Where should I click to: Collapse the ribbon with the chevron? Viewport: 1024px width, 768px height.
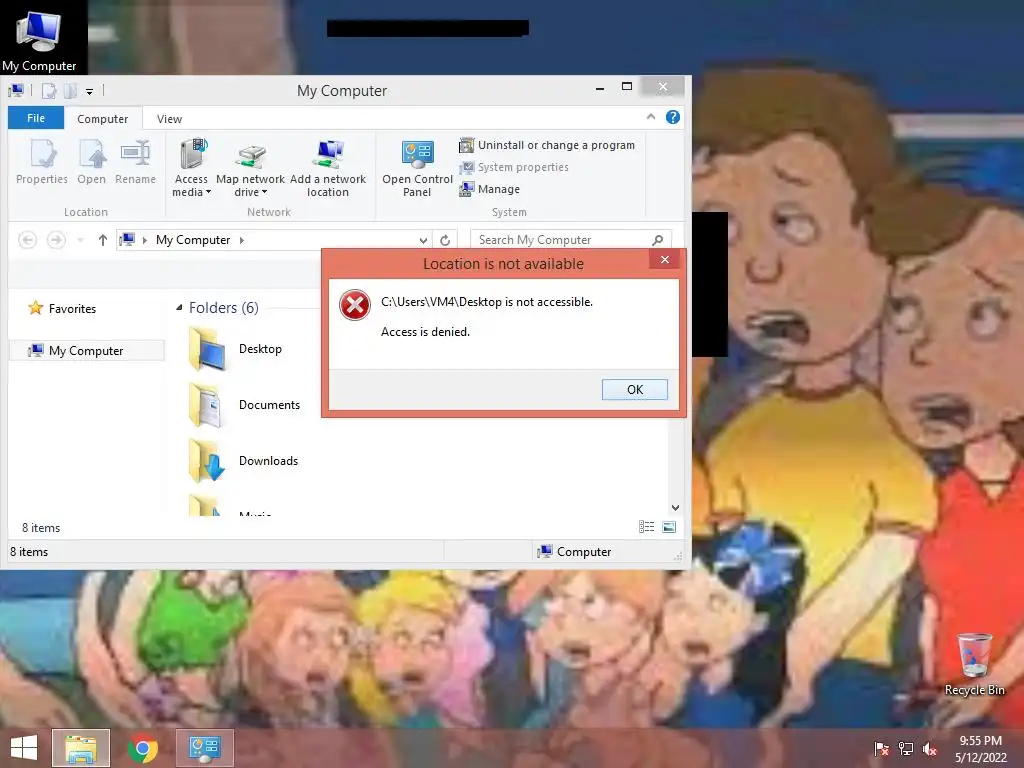point(650,117)
